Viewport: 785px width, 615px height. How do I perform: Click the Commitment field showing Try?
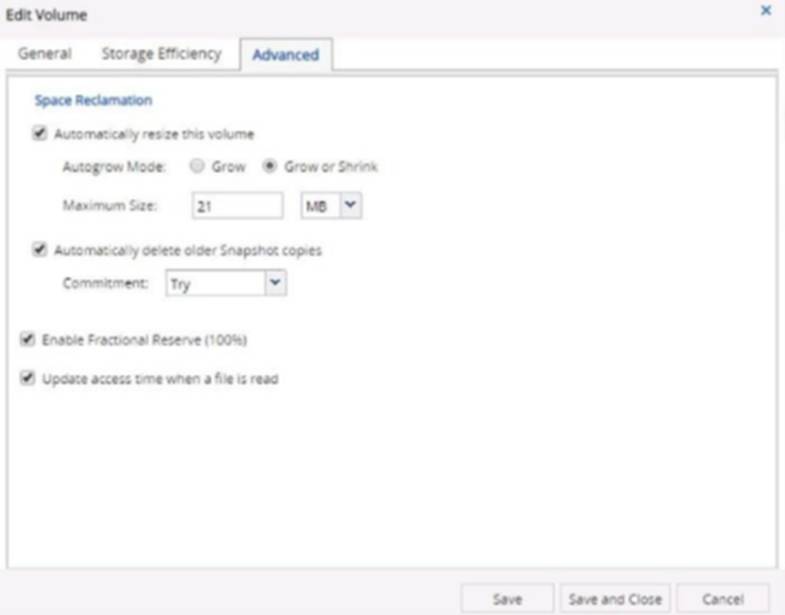tap(215, 283)
